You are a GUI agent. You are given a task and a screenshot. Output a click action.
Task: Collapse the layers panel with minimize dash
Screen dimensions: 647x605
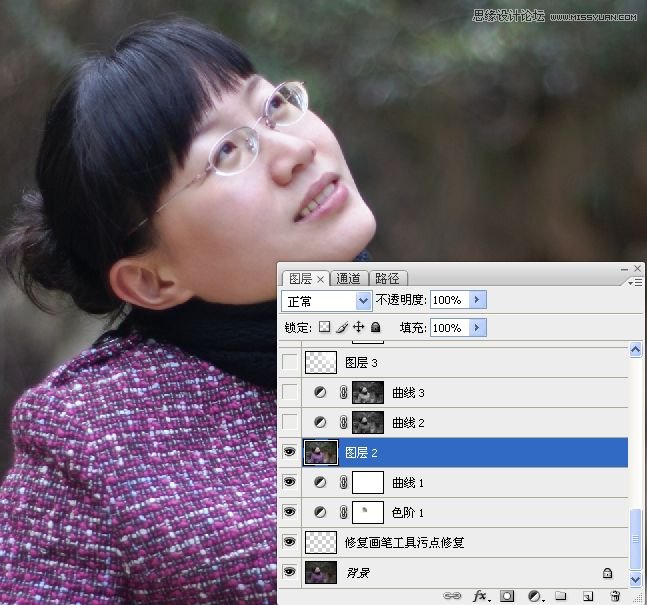624,269
